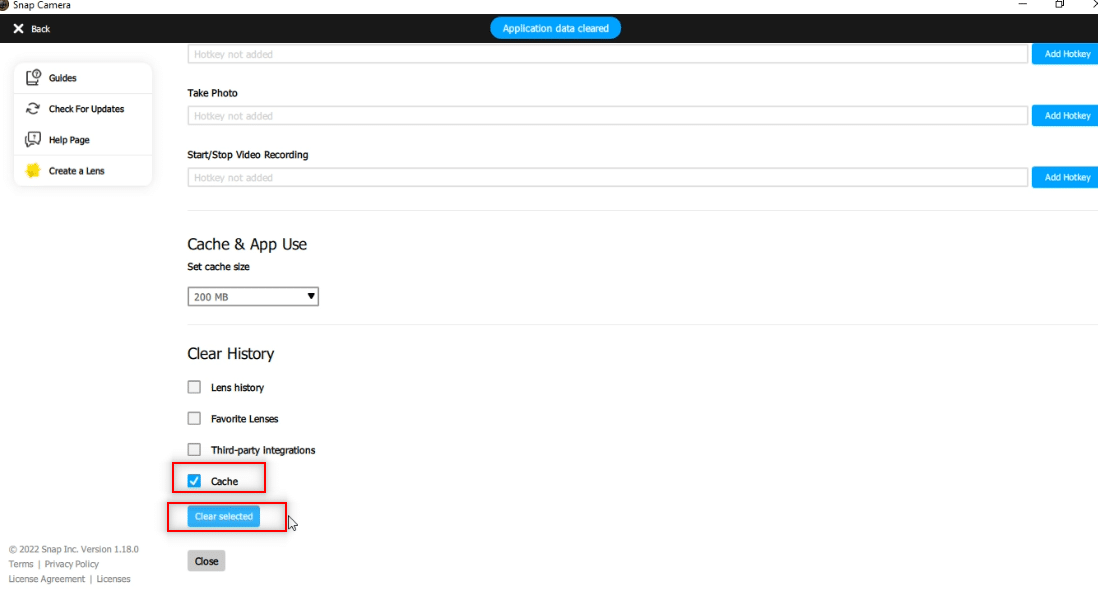This screenshot has width=1098, height=591.
Task: Click the Third-party integrations label
Action: pyautogui.click(x=263, y=450)
